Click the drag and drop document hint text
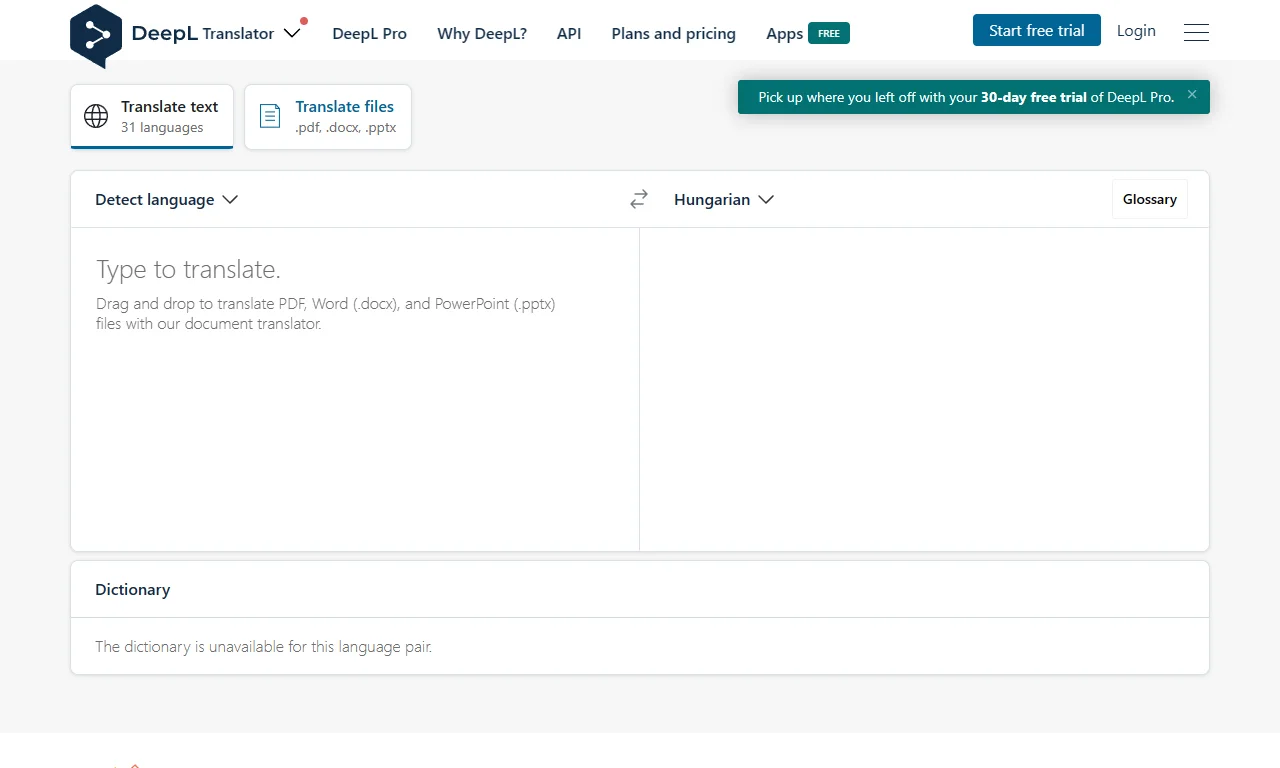 tap(326, 313)
